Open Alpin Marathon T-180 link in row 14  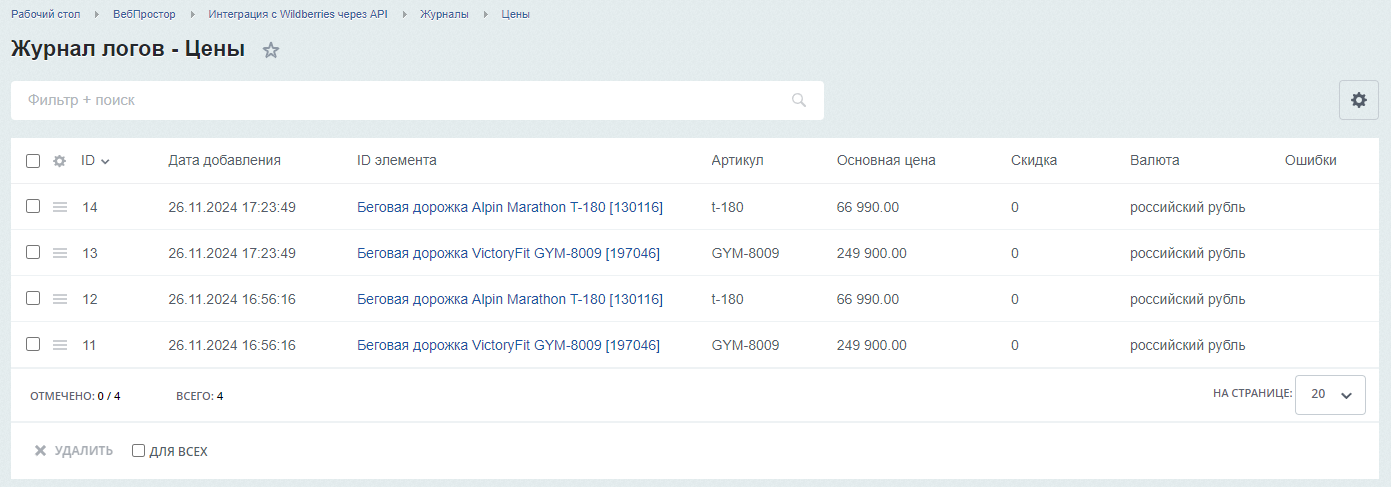[x=510, y=207]
